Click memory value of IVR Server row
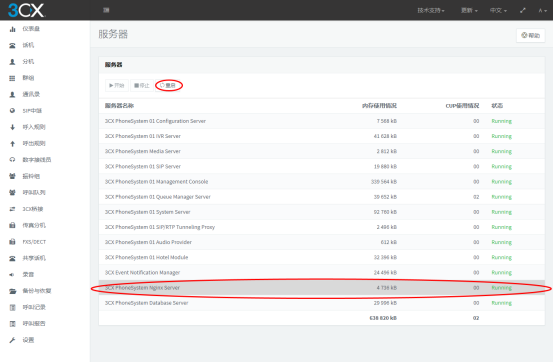The image size is (553, 363). (x=385, y=136)
